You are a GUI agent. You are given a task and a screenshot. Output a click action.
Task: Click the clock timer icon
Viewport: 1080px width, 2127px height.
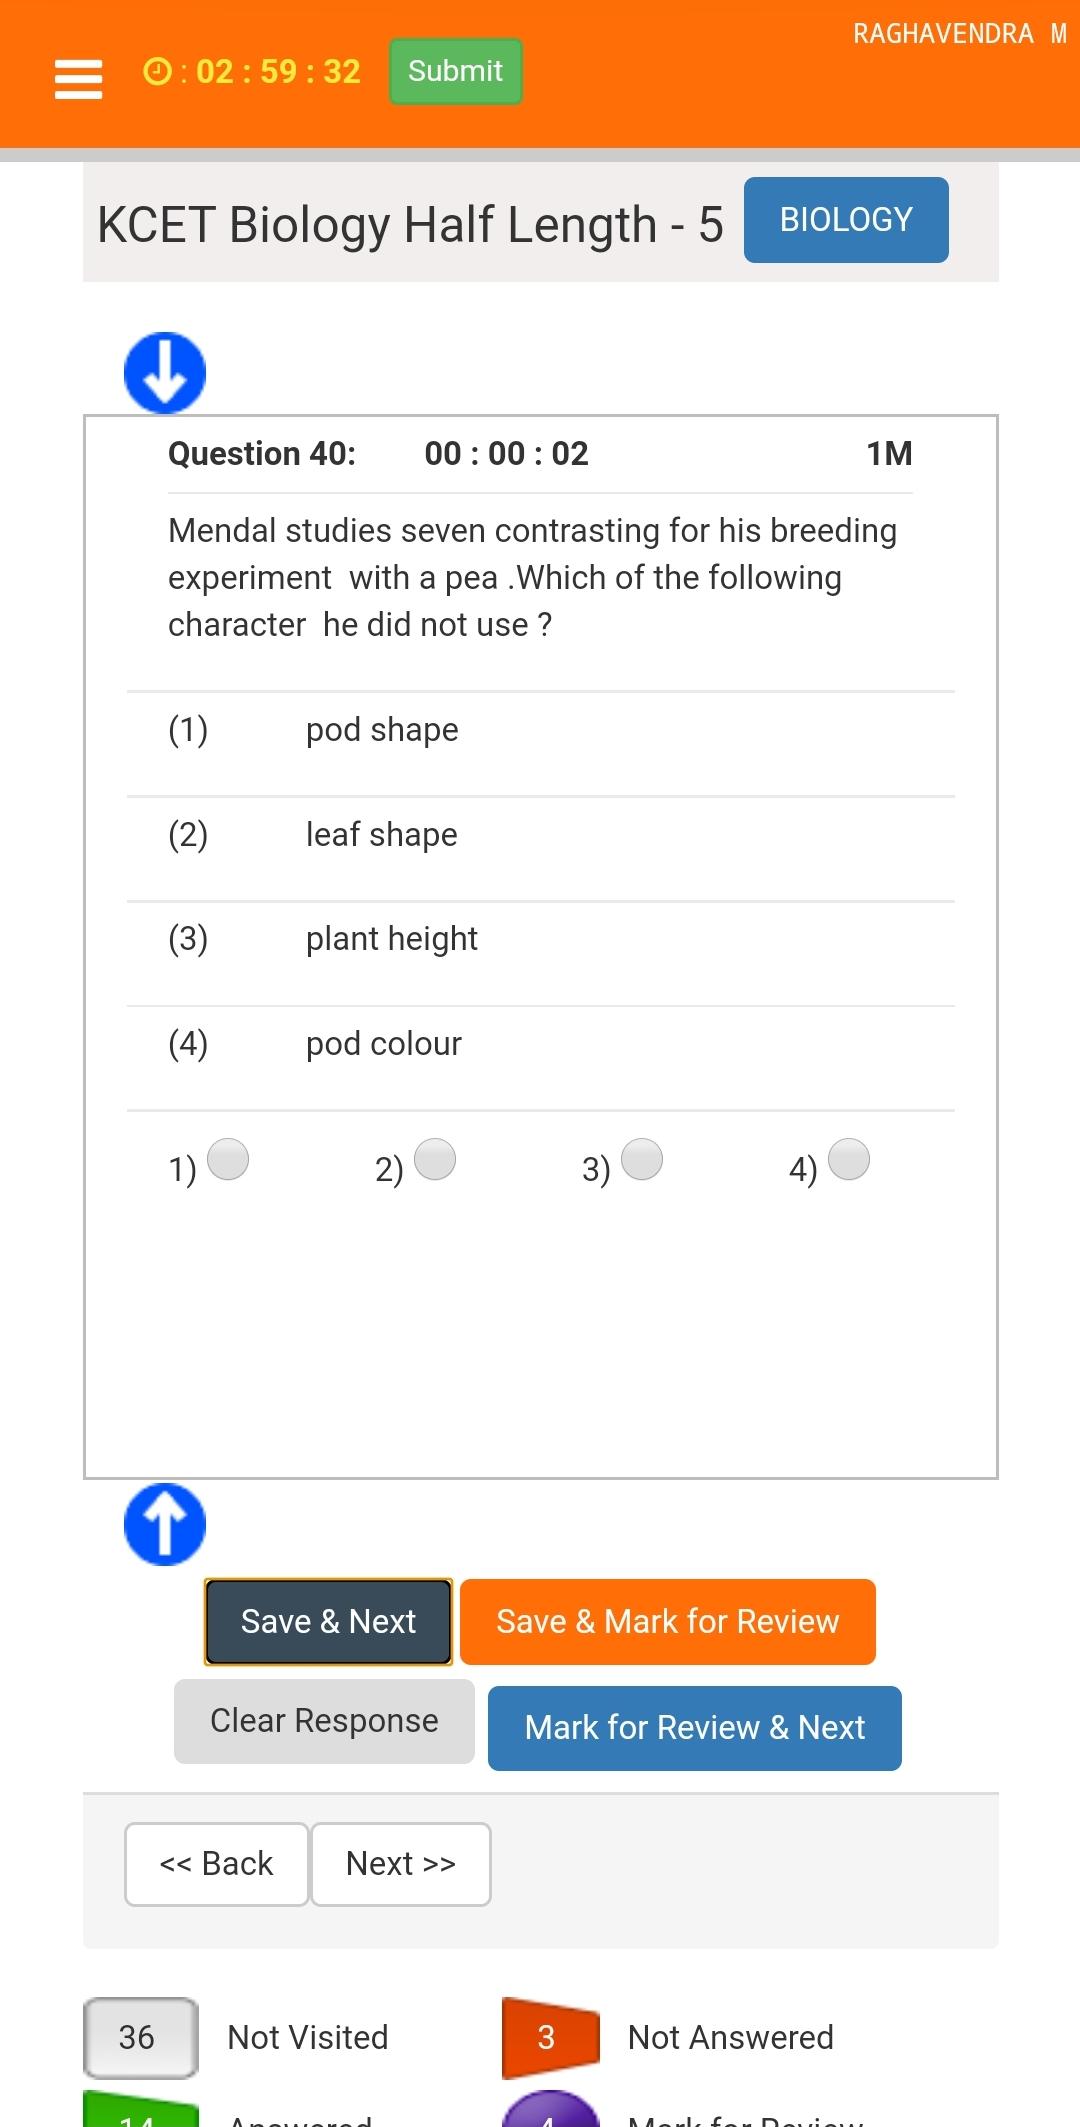click(157, 71)
